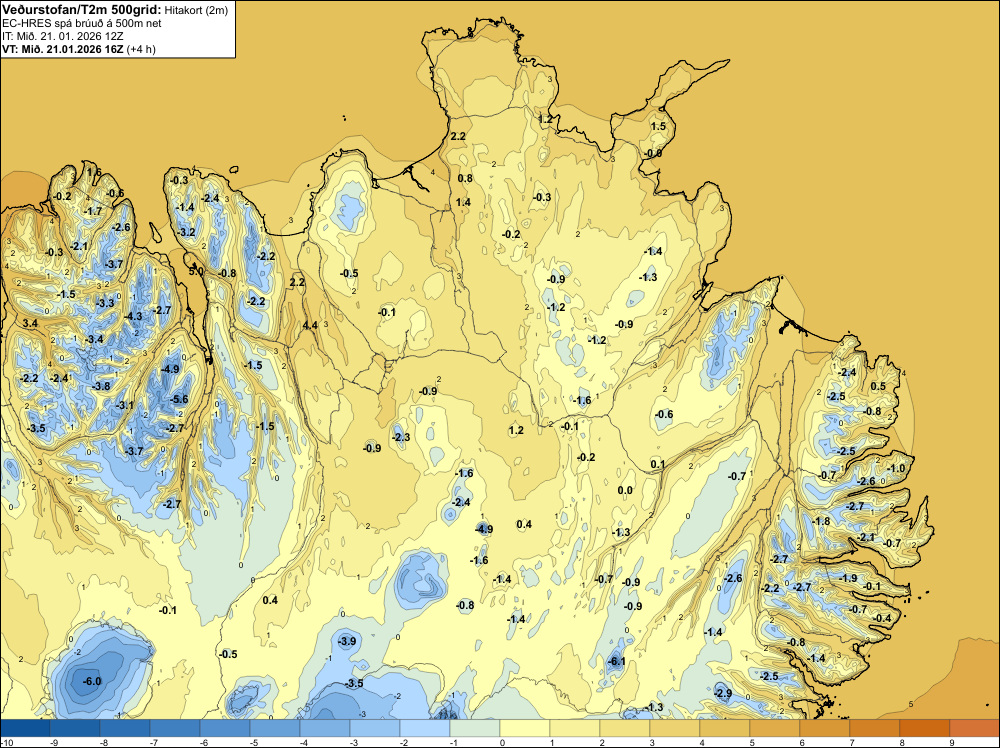Click the valid time 'VT: Mið. 21.01.2026 16Z (+4 h)'
The width and height of the screenshot is (1000, 748).
pyautogui.click(x=78, y=48)
